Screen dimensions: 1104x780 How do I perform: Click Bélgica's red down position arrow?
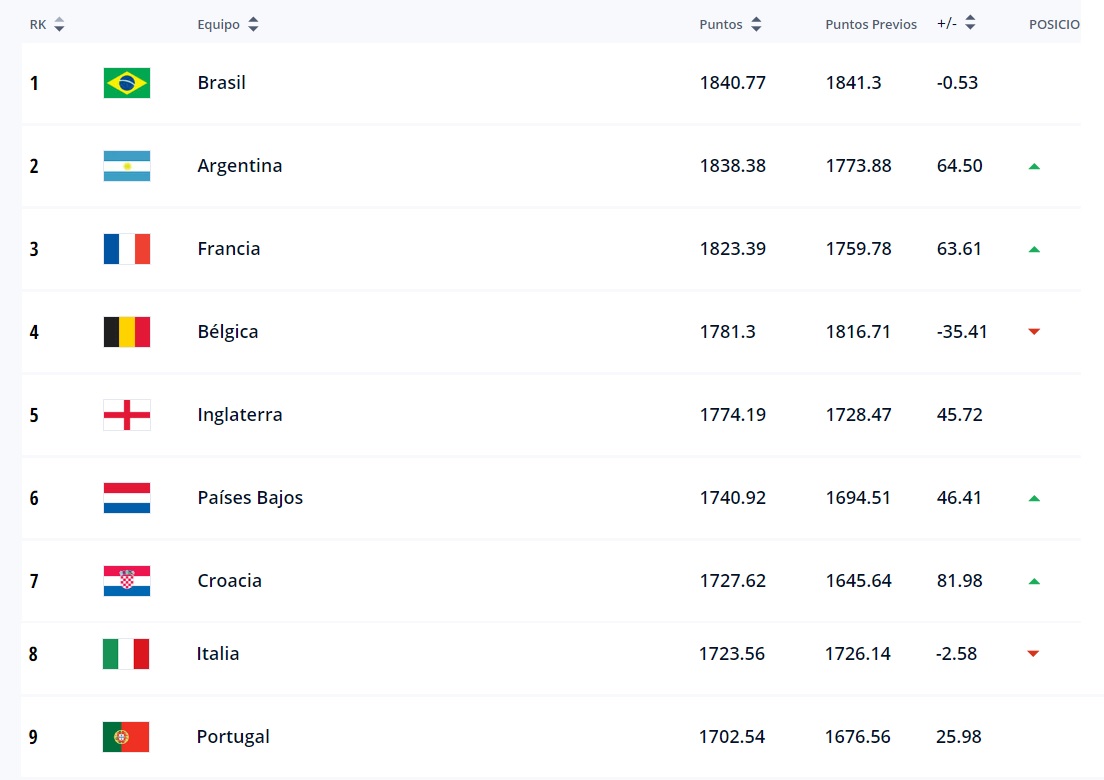(1034, 332)
